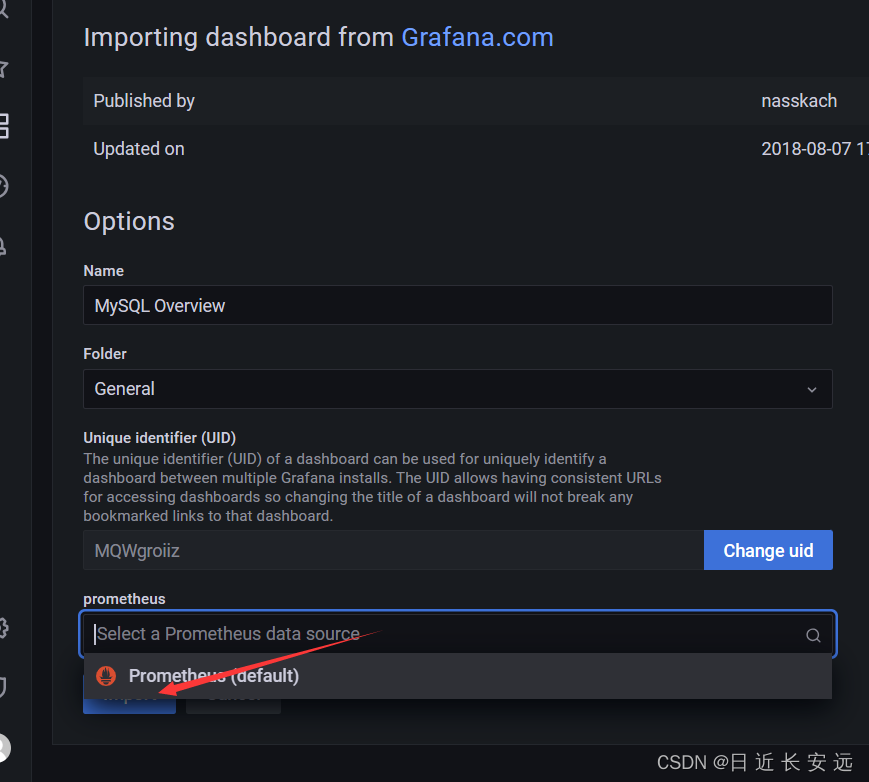Screen dimensions: 869x782
Task: Click the Change uid button
Action: coord(768,550)
